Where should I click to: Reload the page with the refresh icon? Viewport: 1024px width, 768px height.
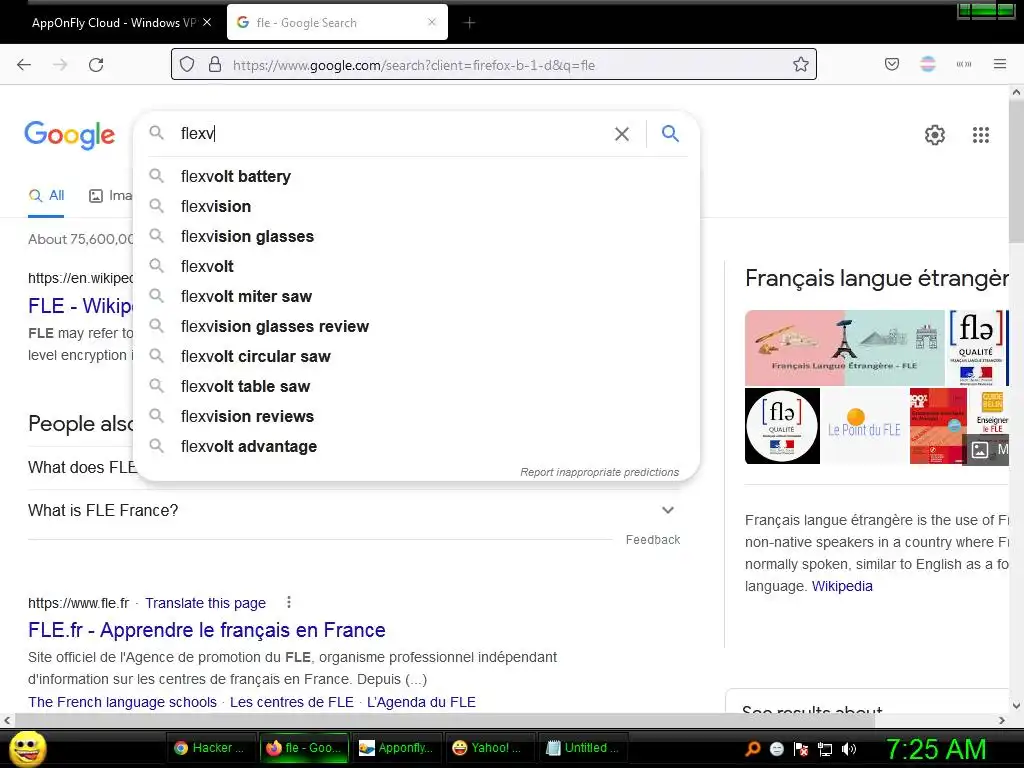click(x=96, y=65)
